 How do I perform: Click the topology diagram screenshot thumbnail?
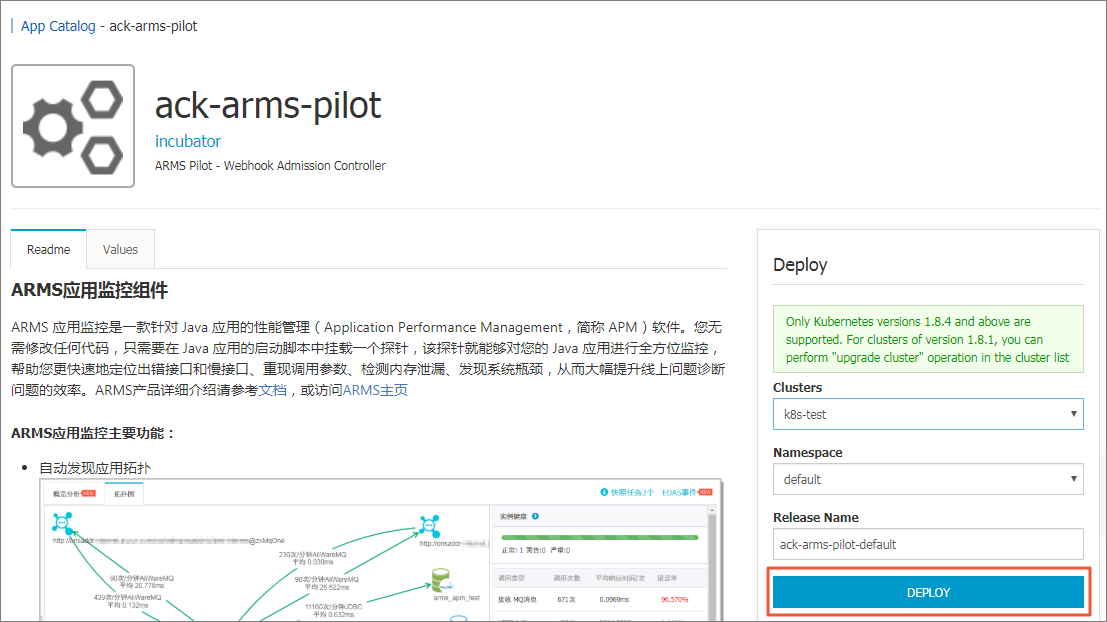[381, 551]
